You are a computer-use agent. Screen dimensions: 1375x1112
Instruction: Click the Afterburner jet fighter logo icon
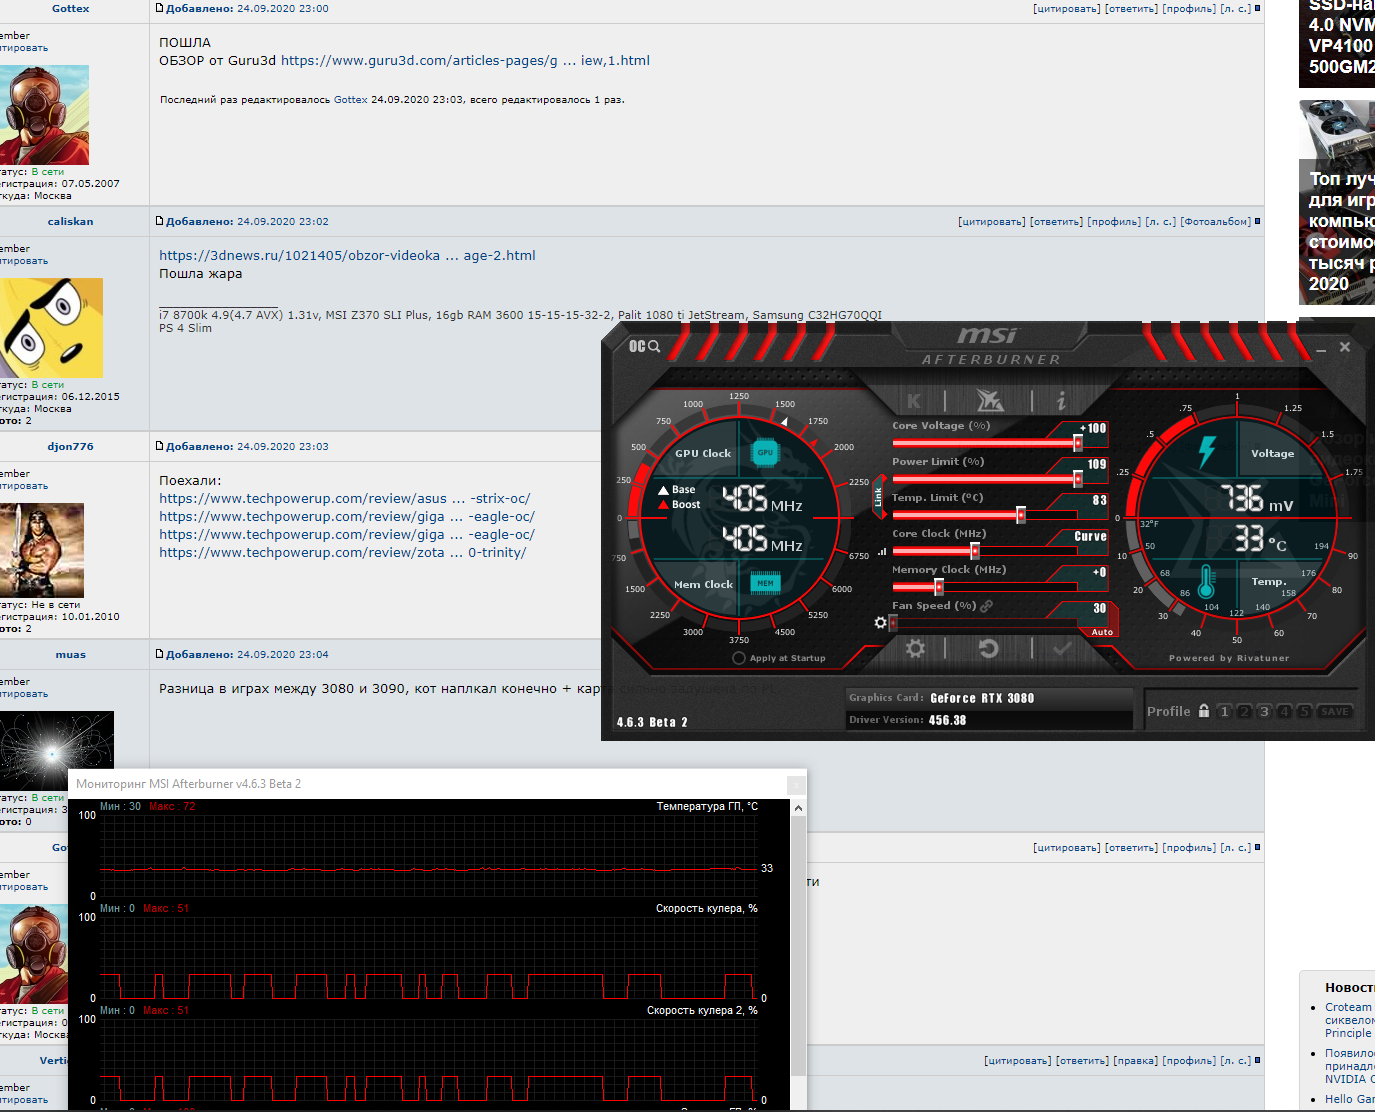coord(989,401)
